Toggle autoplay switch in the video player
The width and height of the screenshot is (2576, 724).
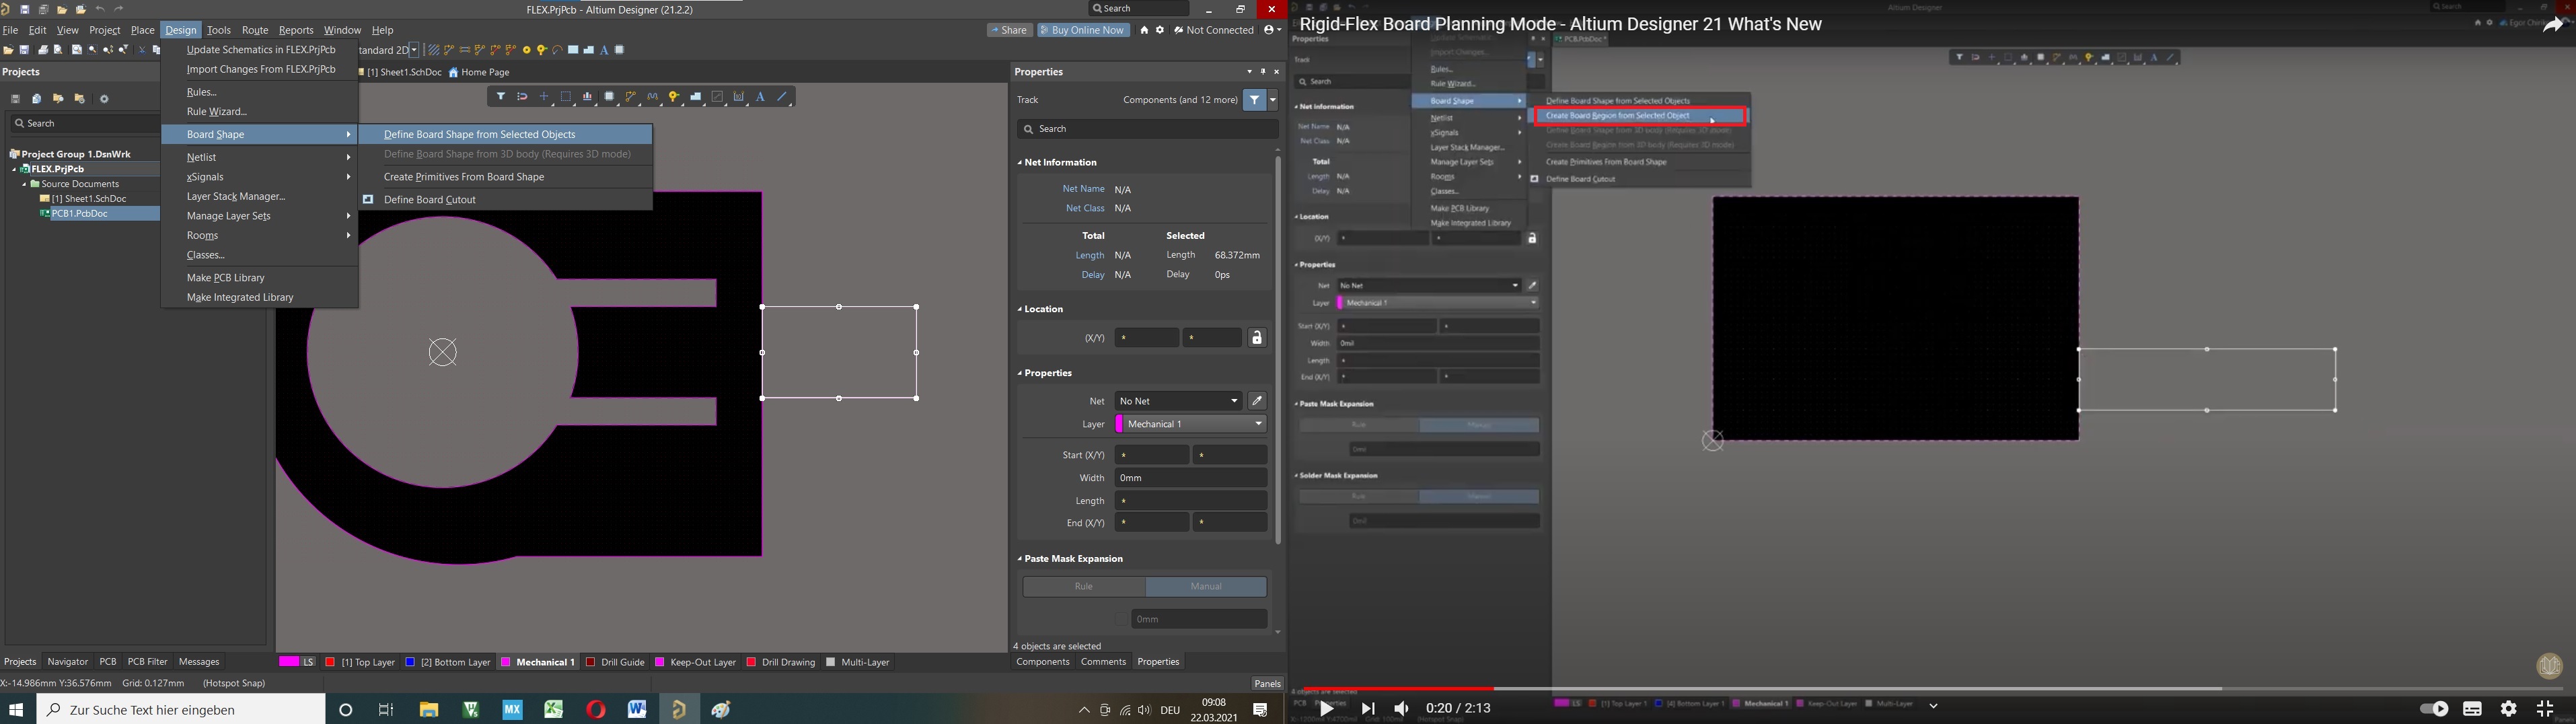click(x=2433, y=708)
